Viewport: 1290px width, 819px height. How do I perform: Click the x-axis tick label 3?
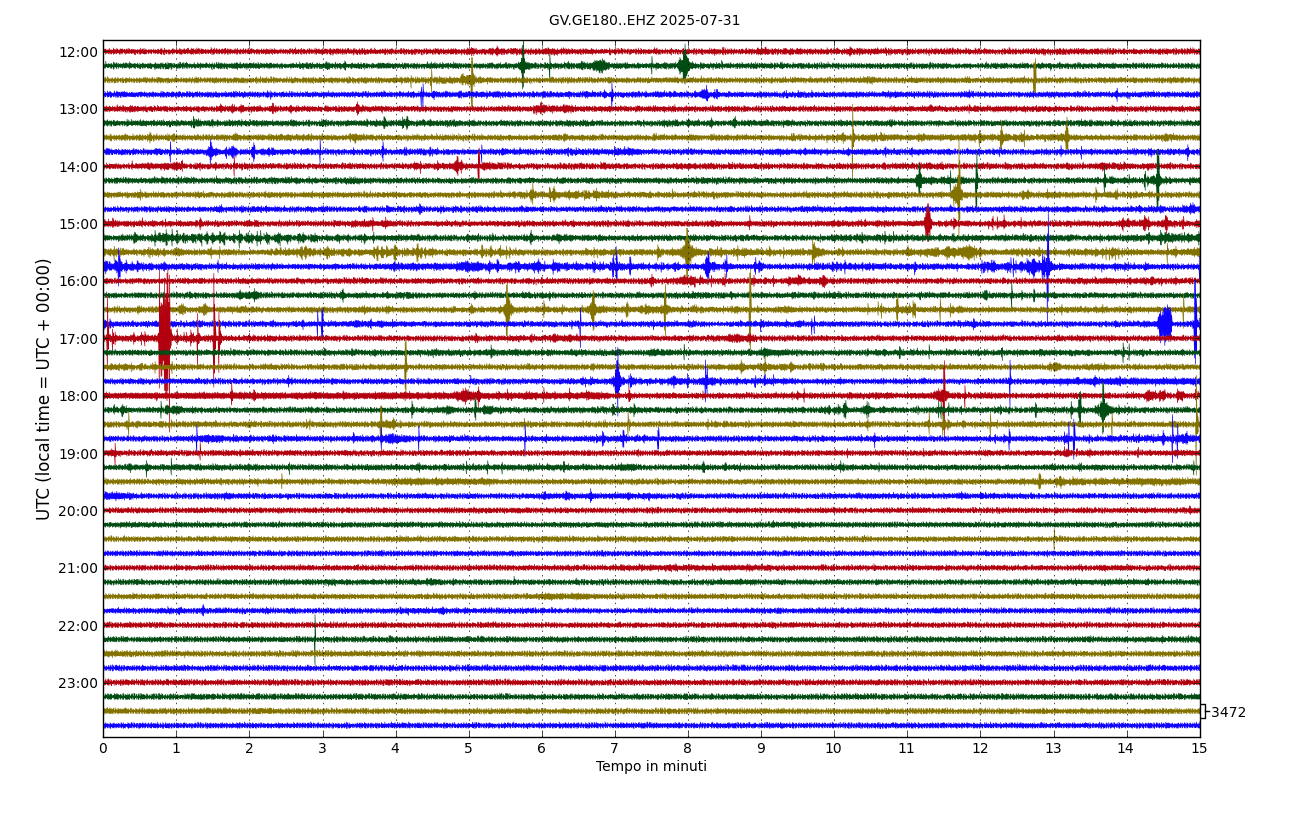click(322, 748)
